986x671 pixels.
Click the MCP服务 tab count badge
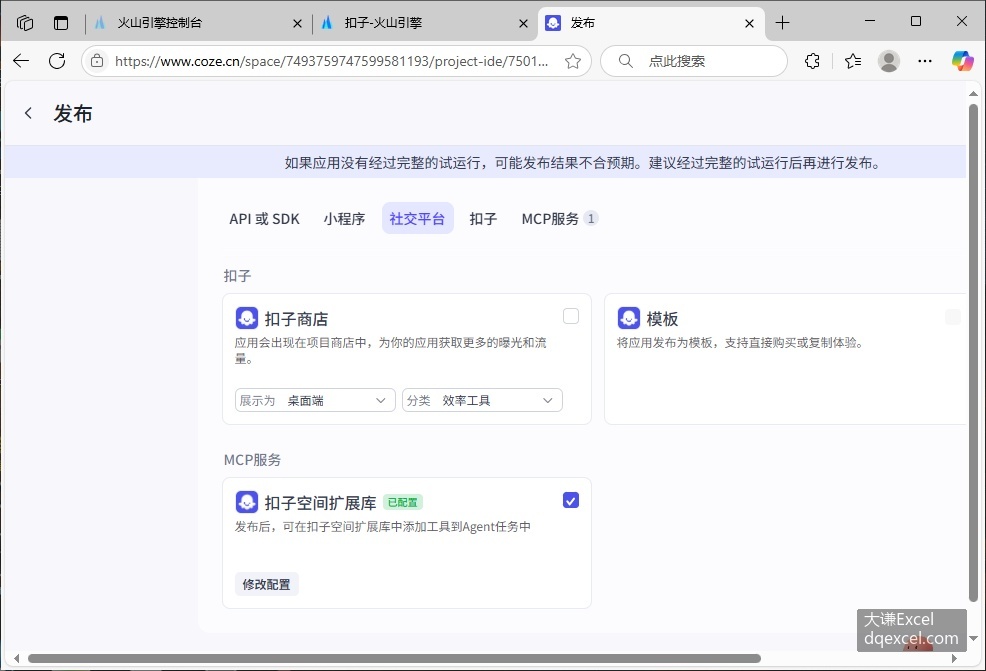click(590, 218)
